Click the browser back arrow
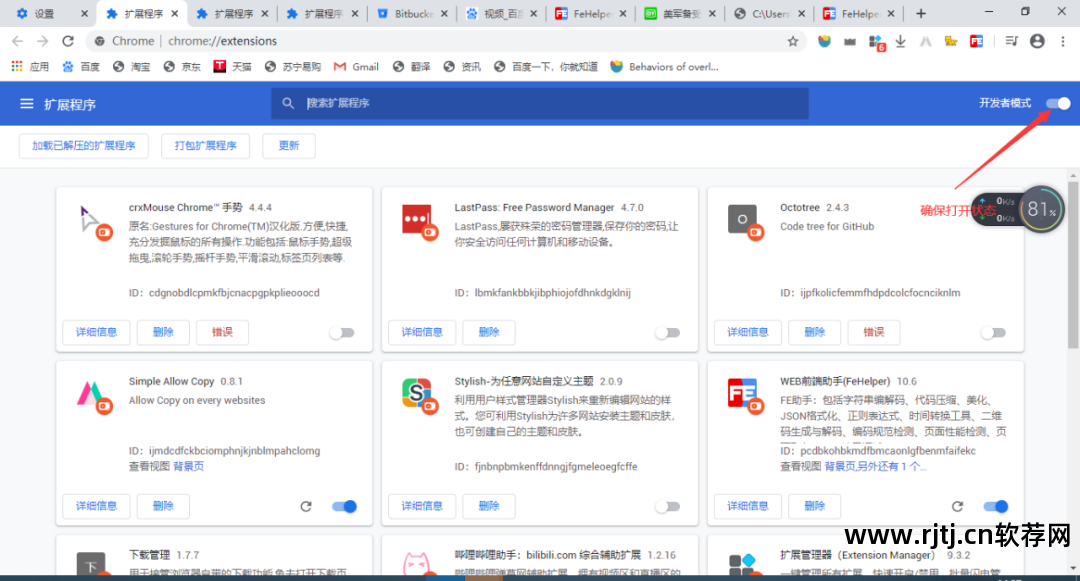 18,41
